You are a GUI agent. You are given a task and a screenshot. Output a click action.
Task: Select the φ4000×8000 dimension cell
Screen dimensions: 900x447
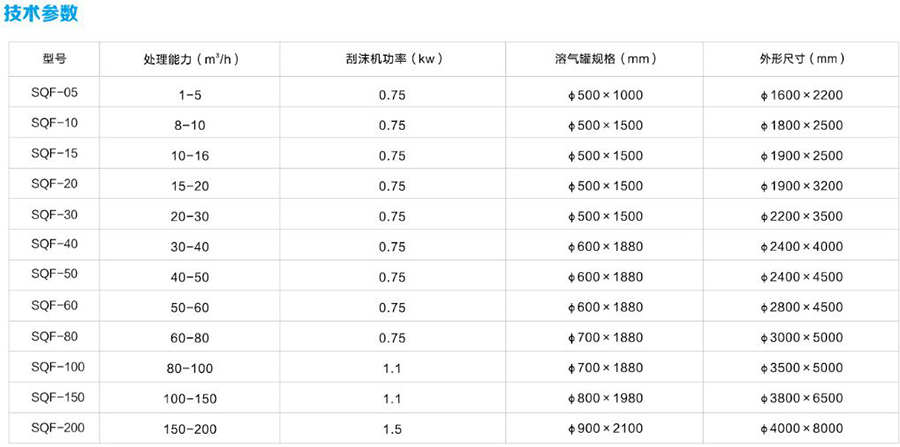click(x=802, y=429)
